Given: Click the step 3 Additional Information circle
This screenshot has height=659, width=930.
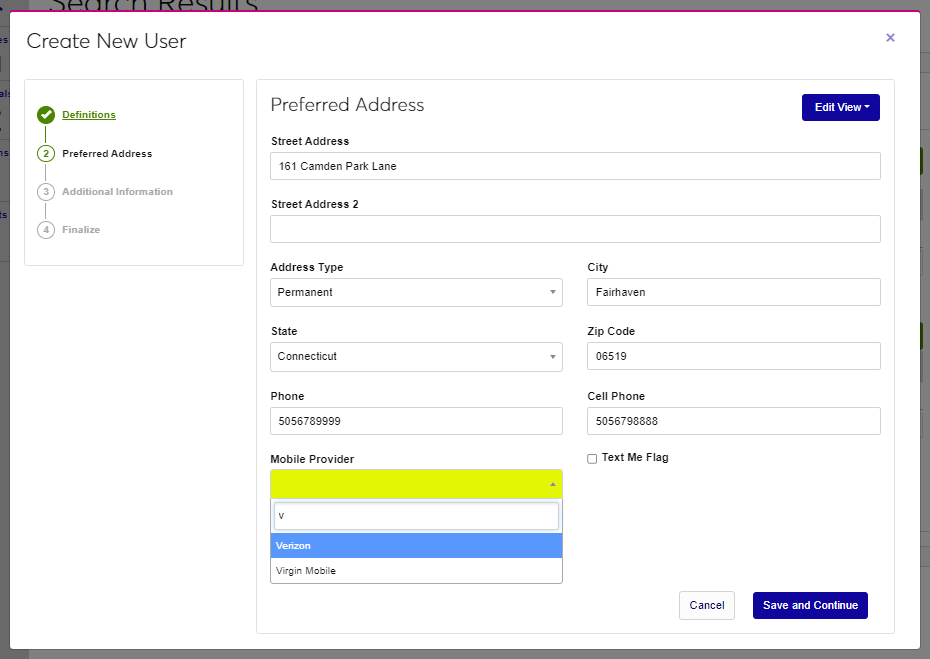Looking at the screenshot, I should [x=46, y=192].
